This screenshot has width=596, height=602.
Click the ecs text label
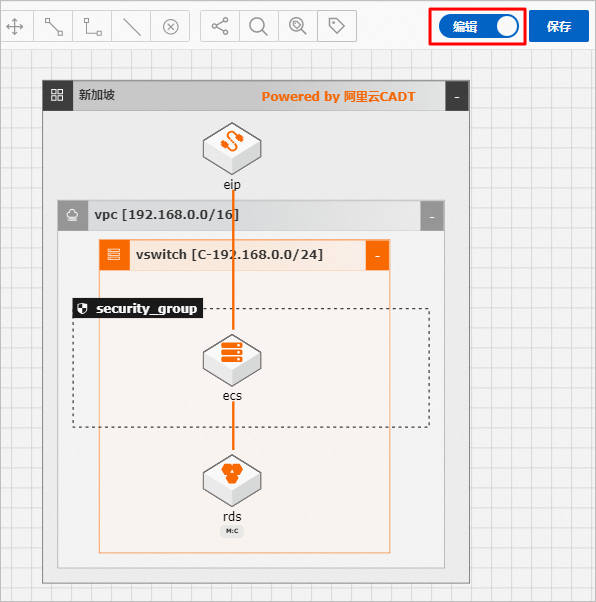coord(232,396)
